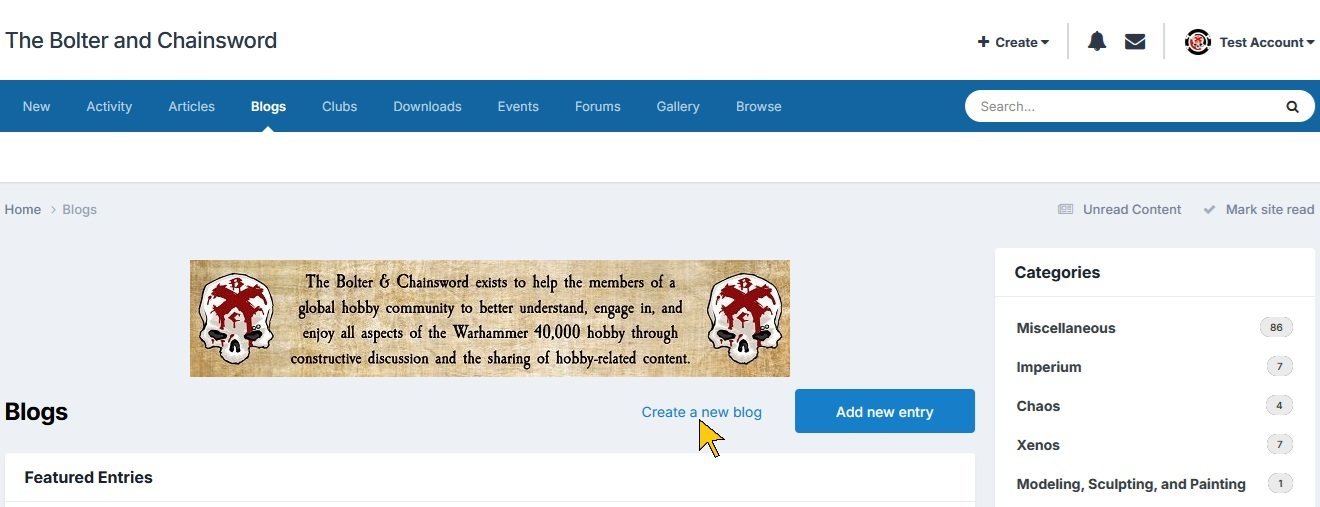1320x507 pixels.
Task: Click the search magnifier icon
Action: pos(1292,106)
